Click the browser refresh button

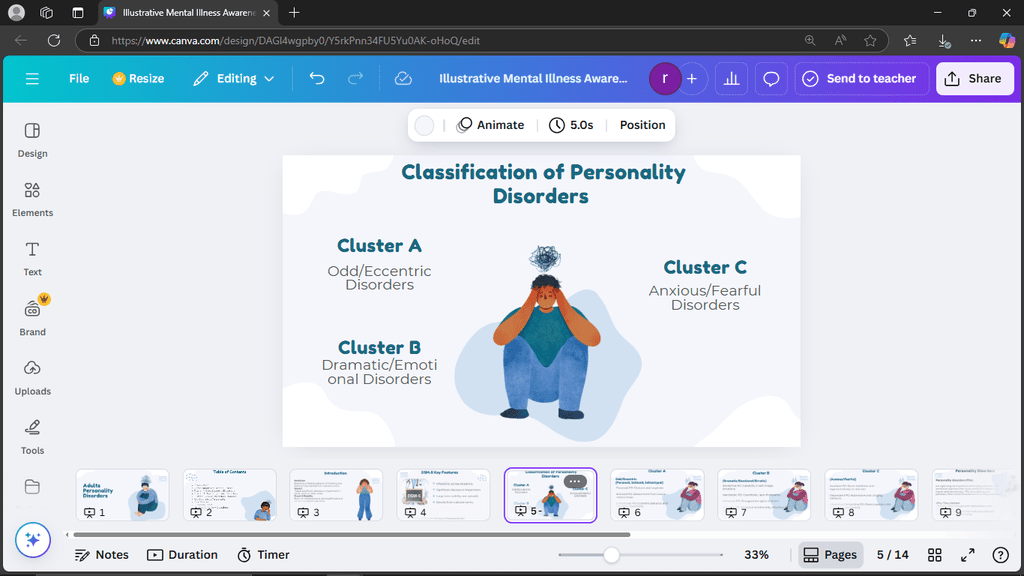pyautogui.click(x=54, y=40)
